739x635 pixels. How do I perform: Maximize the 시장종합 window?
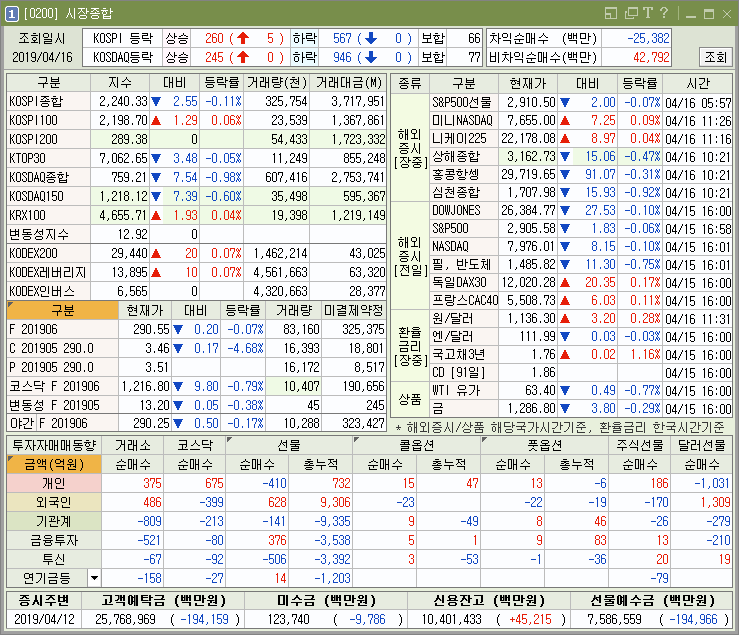tap(708, 14)
